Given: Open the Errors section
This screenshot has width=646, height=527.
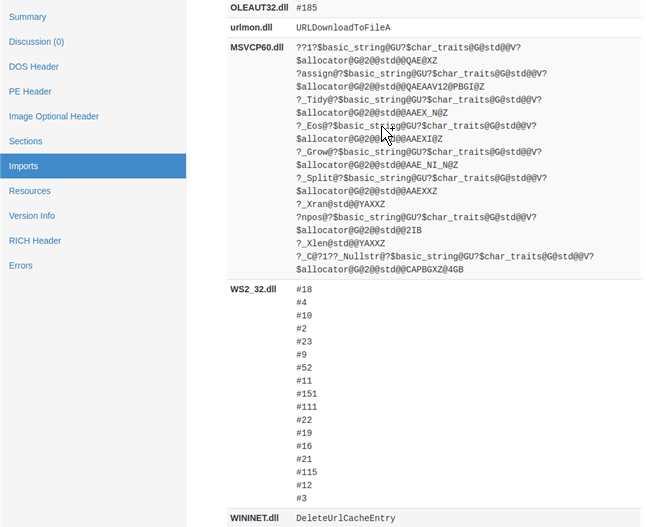Looking at the screenshot, I should (21, 265).
